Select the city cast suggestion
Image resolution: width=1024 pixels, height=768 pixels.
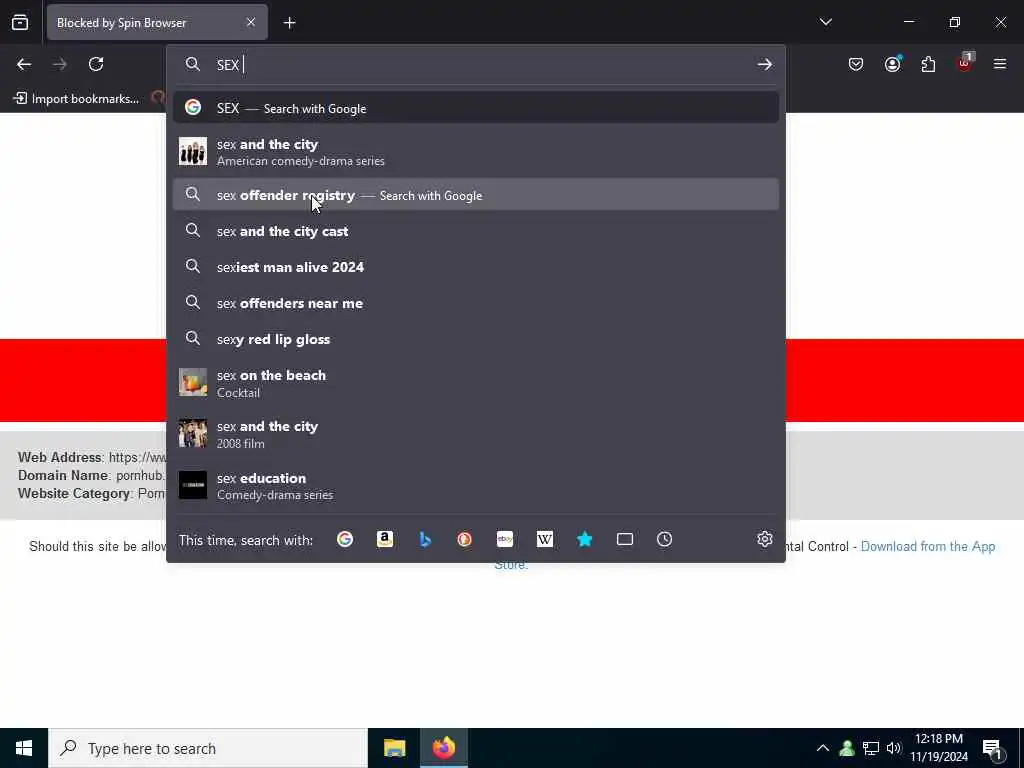(x=475, y=231)
